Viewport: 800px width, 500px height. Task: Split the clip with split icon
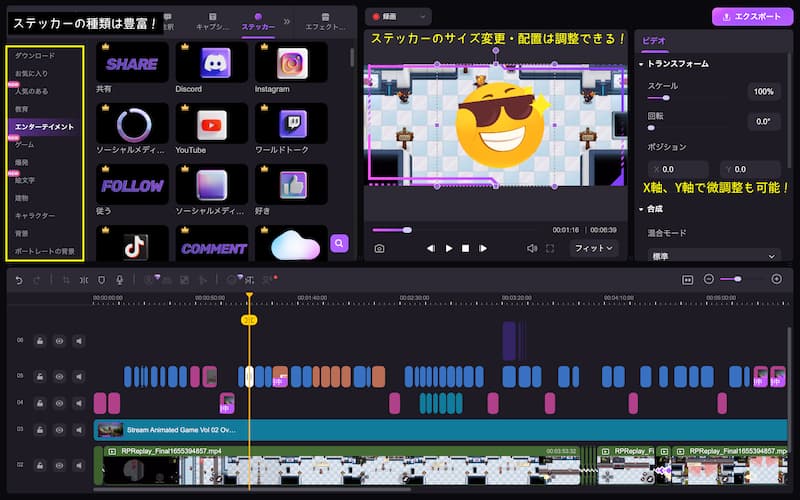point(84,280)
